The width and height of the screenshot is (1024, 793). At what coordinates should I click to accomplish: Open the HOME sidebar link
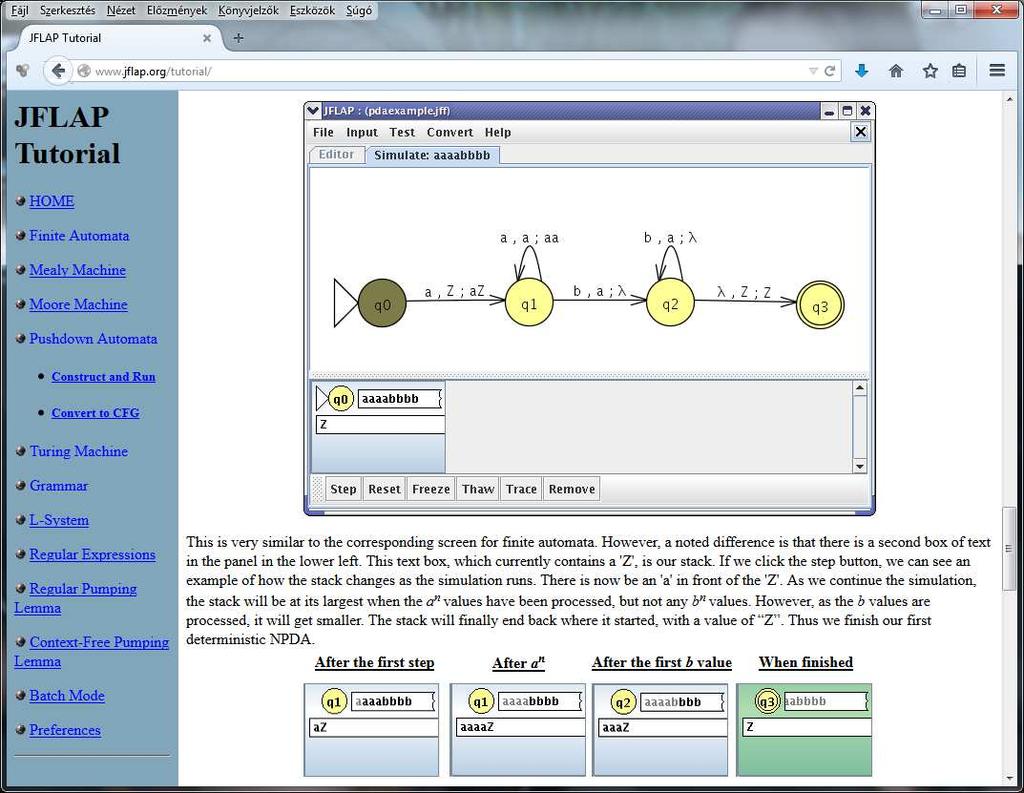pos(52,201)
